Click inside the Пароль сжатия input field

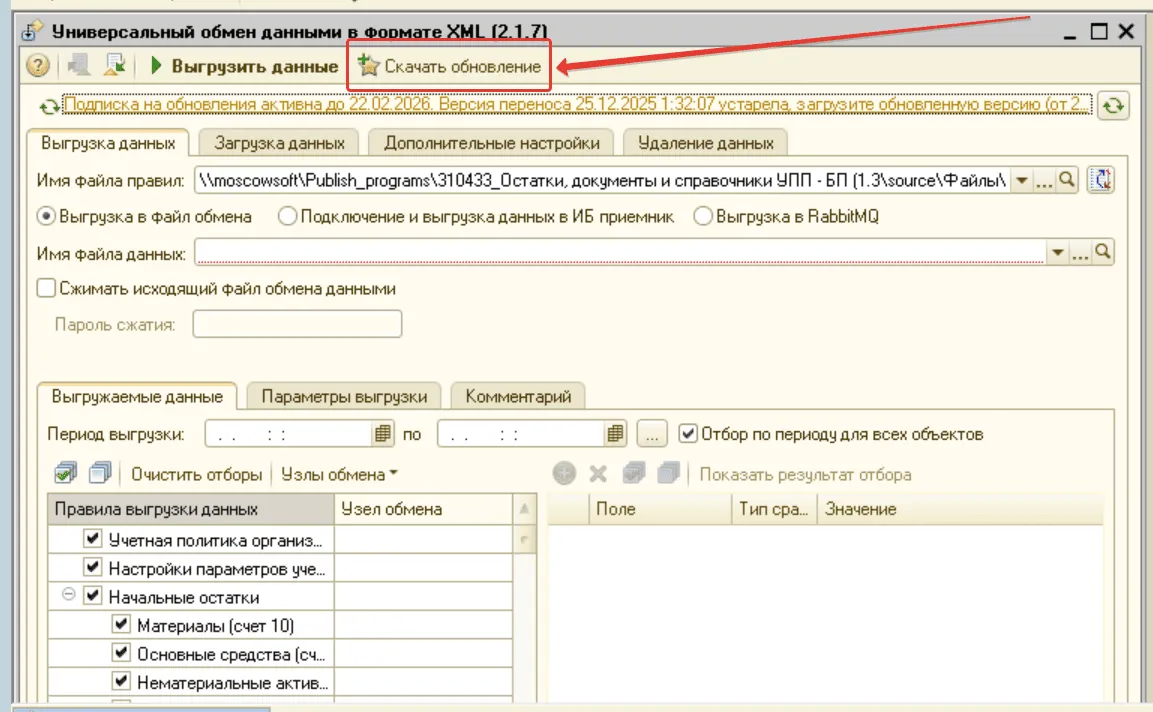tap(297, 324)
